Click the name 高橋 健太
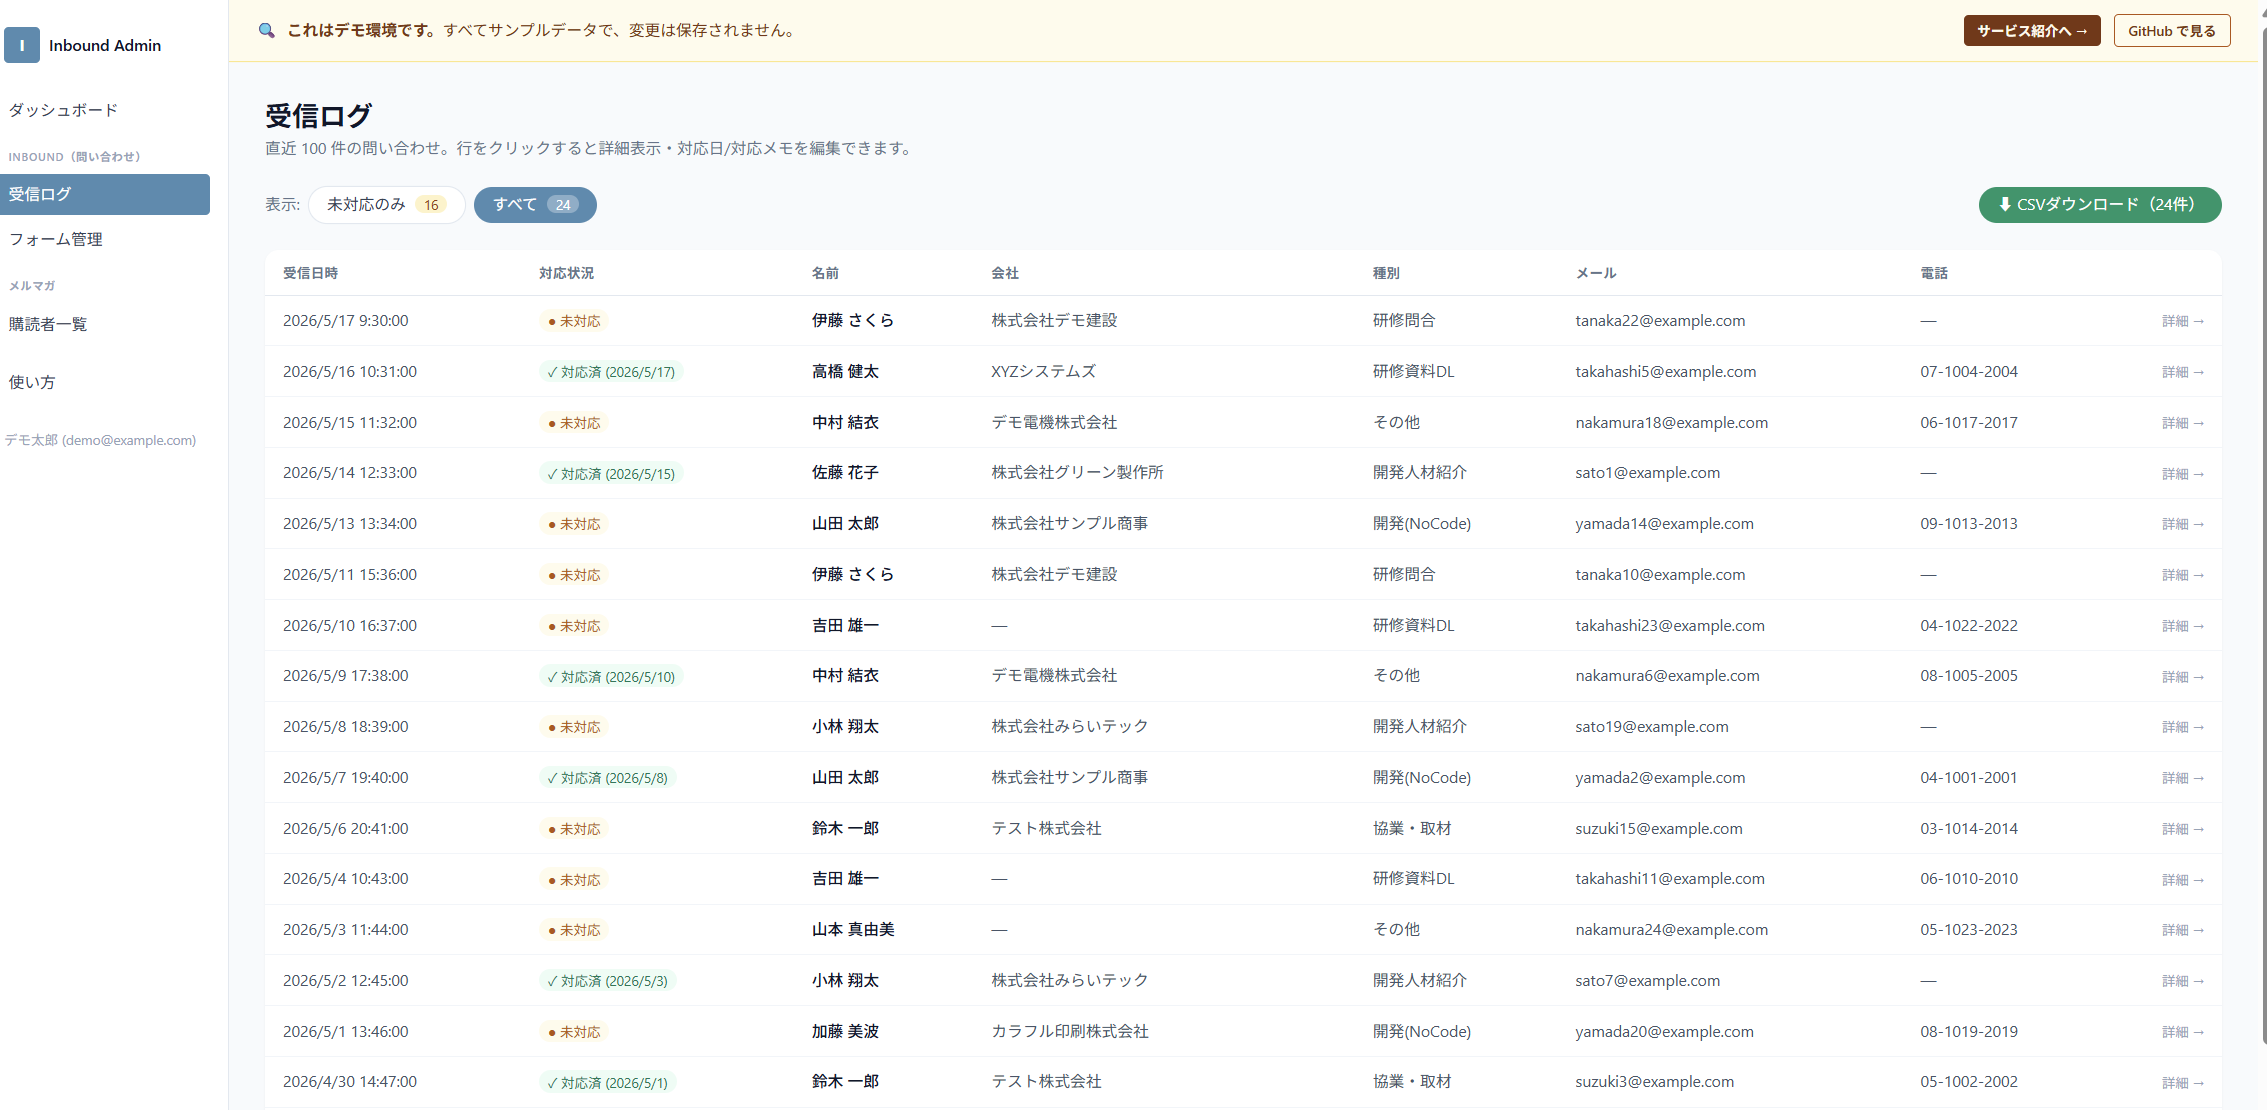 845,372
